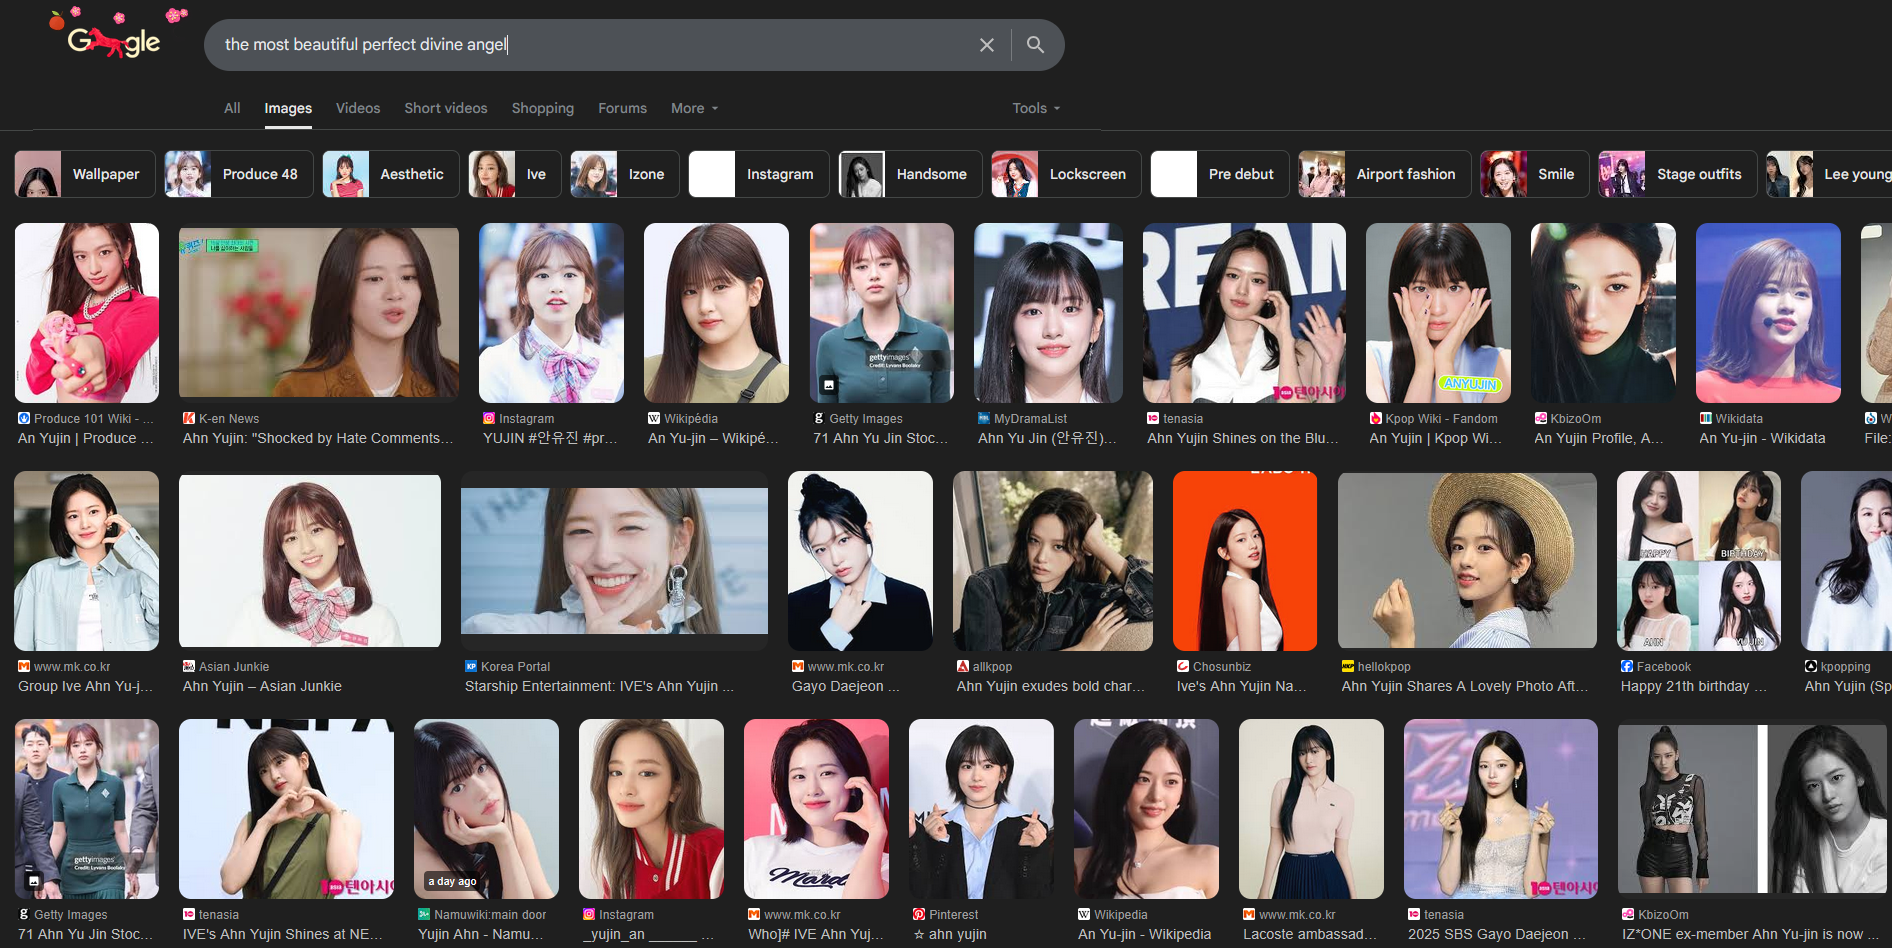Click the allkpop source favicon
Image resolution: width=1892 pixels, height=948 pixels.
click(x=963, y=666)
